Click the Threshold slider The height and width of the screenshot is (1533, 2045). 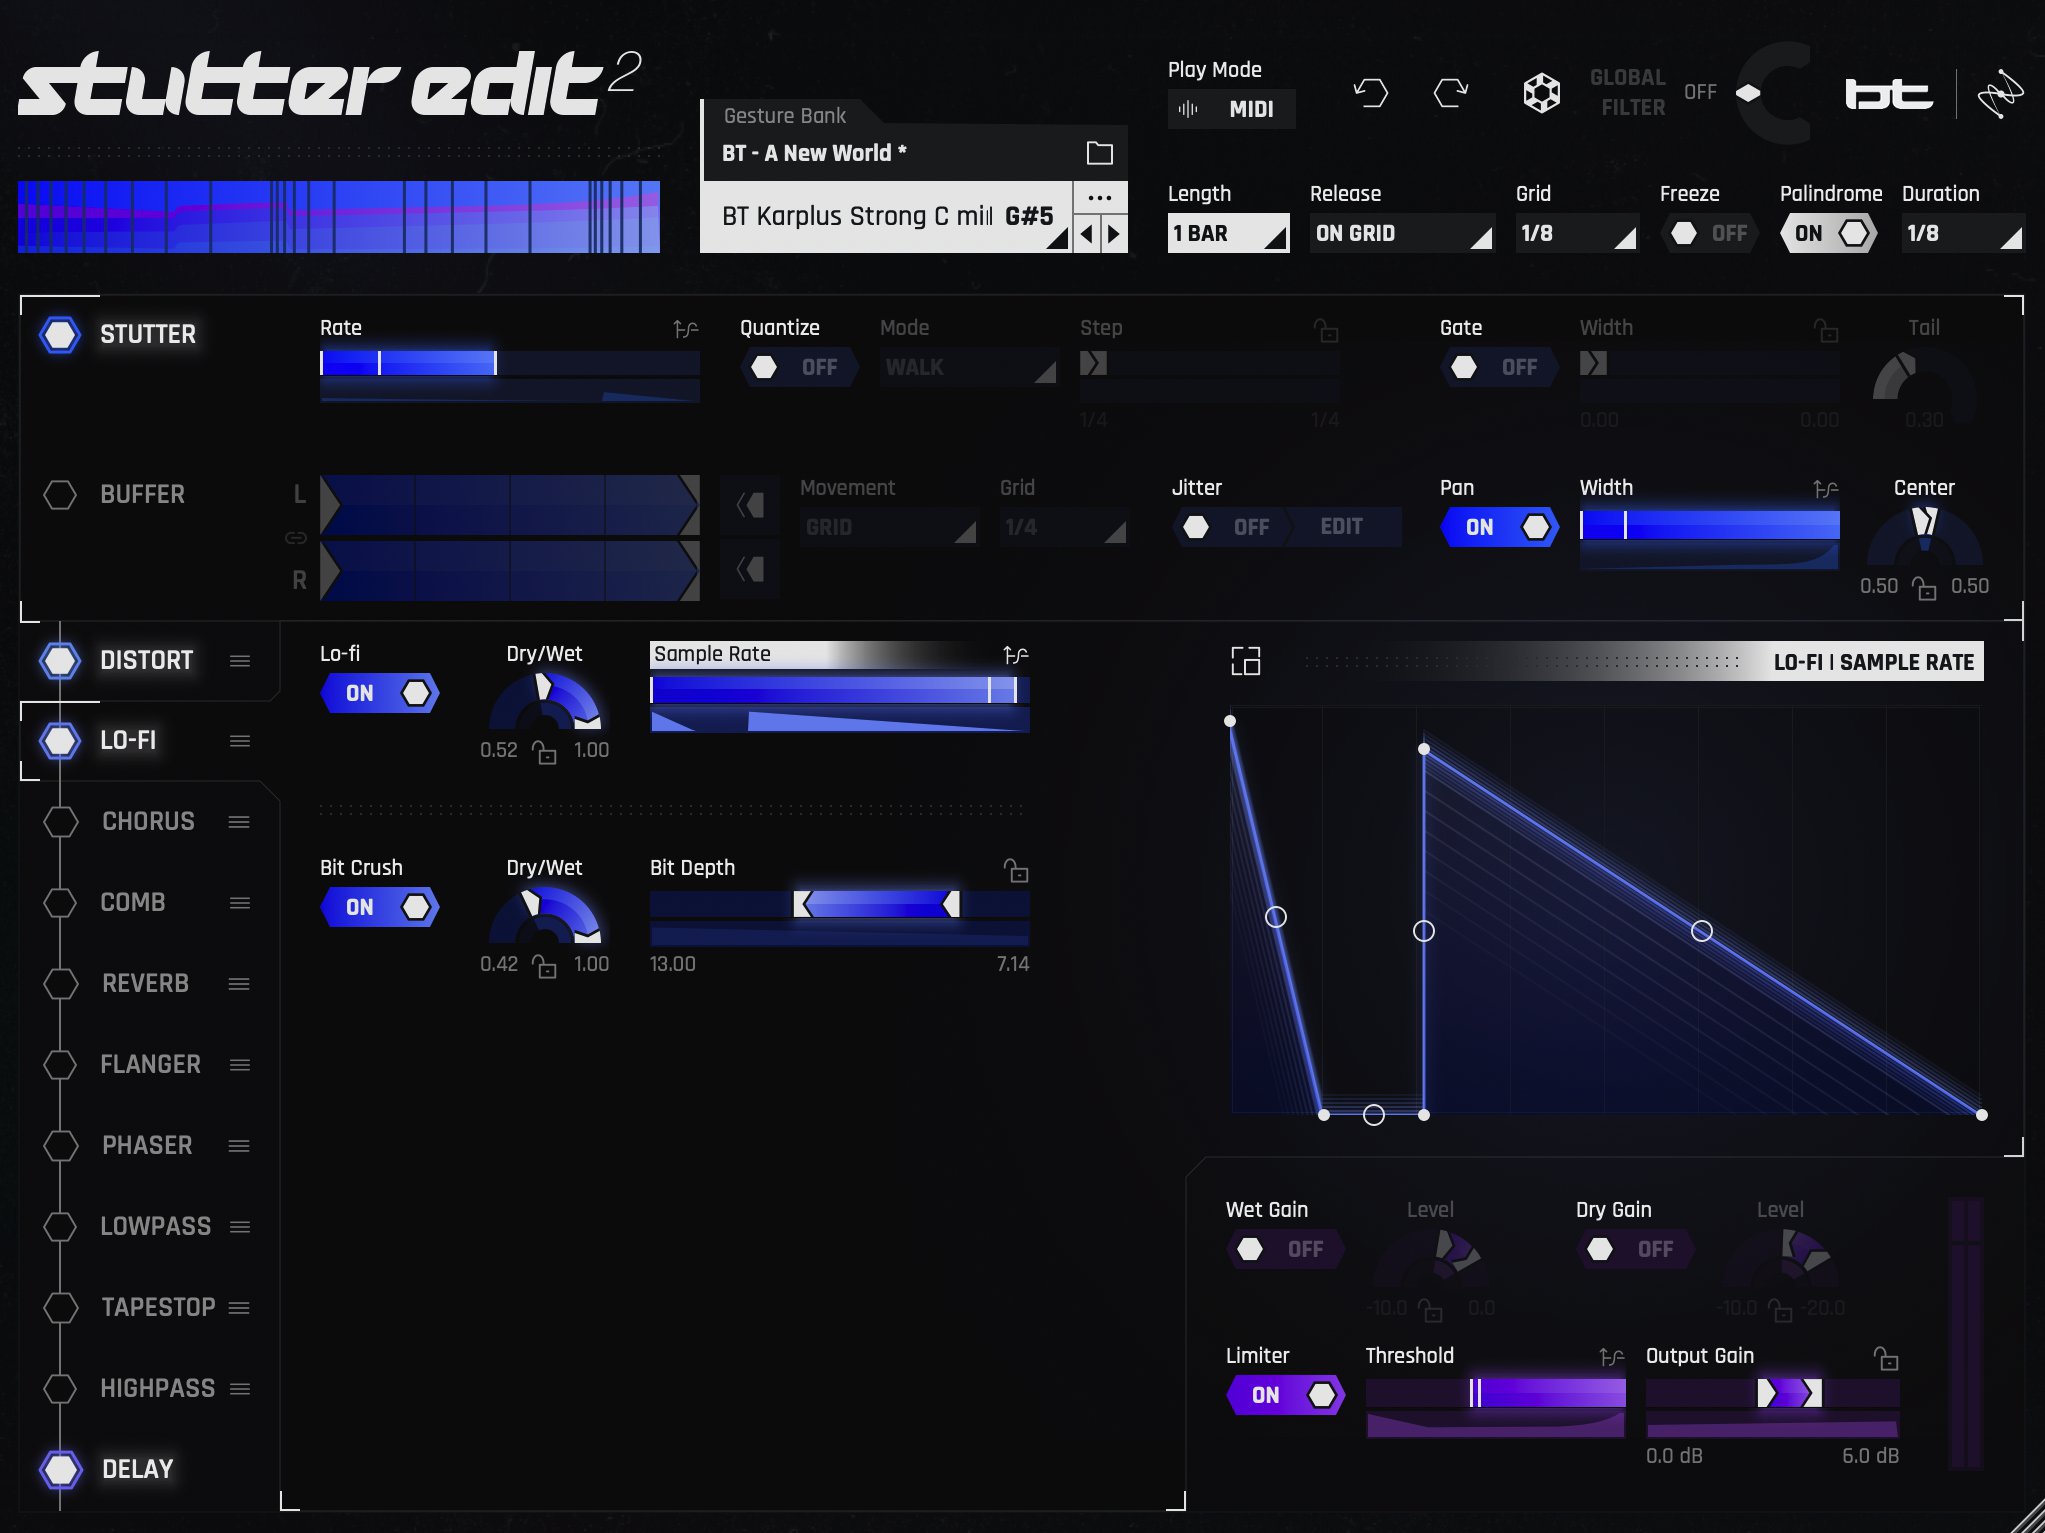1494,1393
